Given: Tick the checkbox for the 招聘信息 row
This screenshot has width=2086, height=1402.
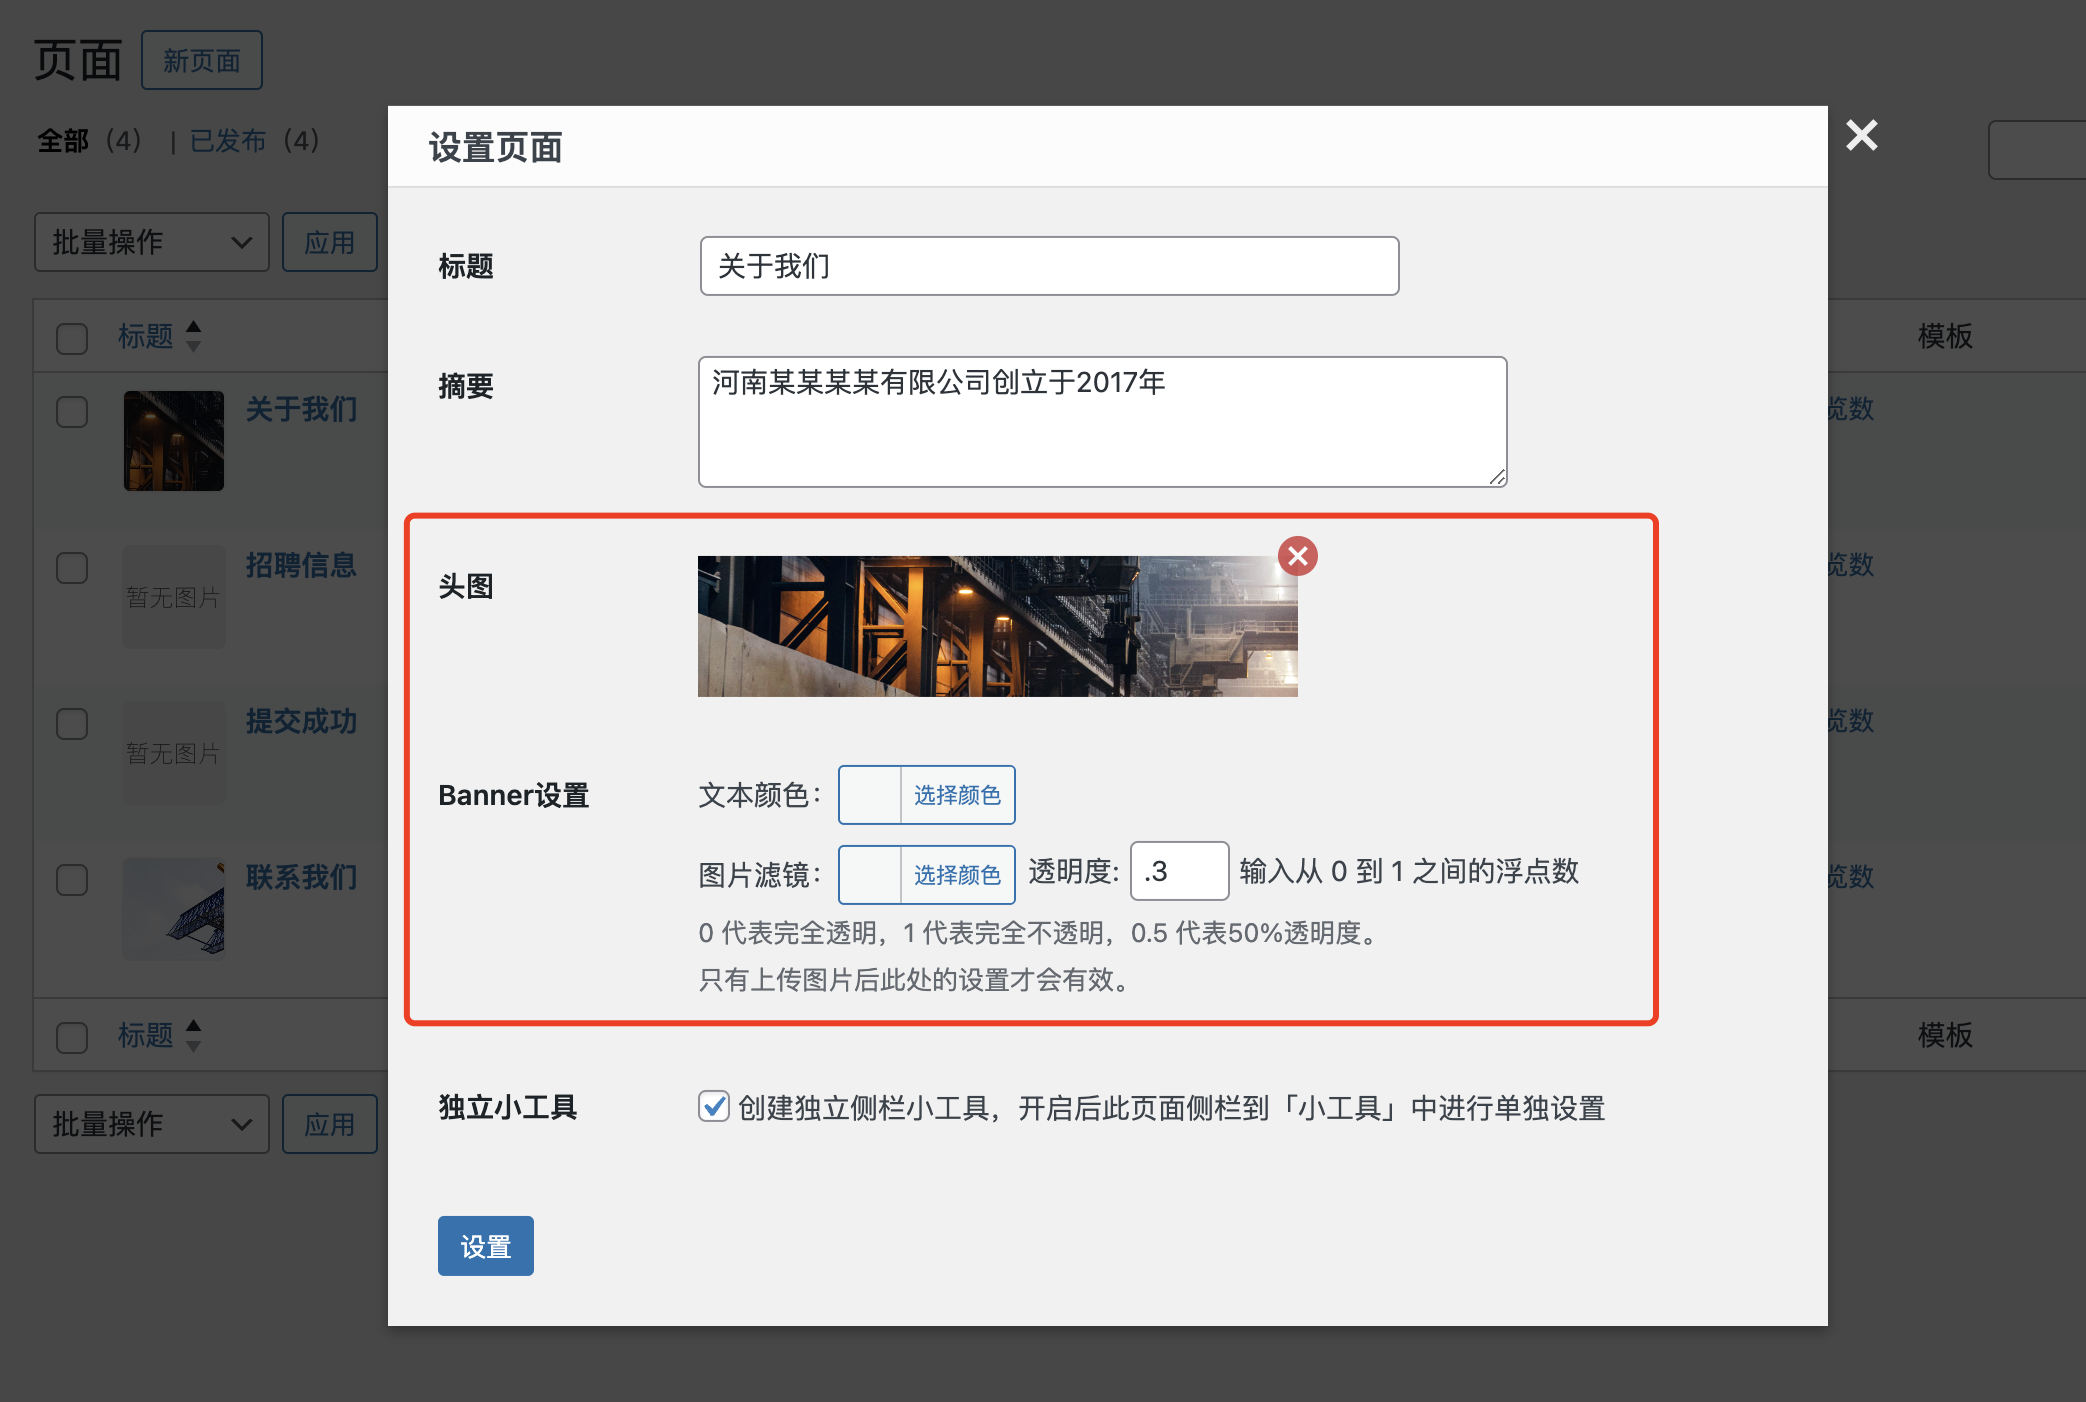Looking at the screenshot, I should tap(72, 568).
